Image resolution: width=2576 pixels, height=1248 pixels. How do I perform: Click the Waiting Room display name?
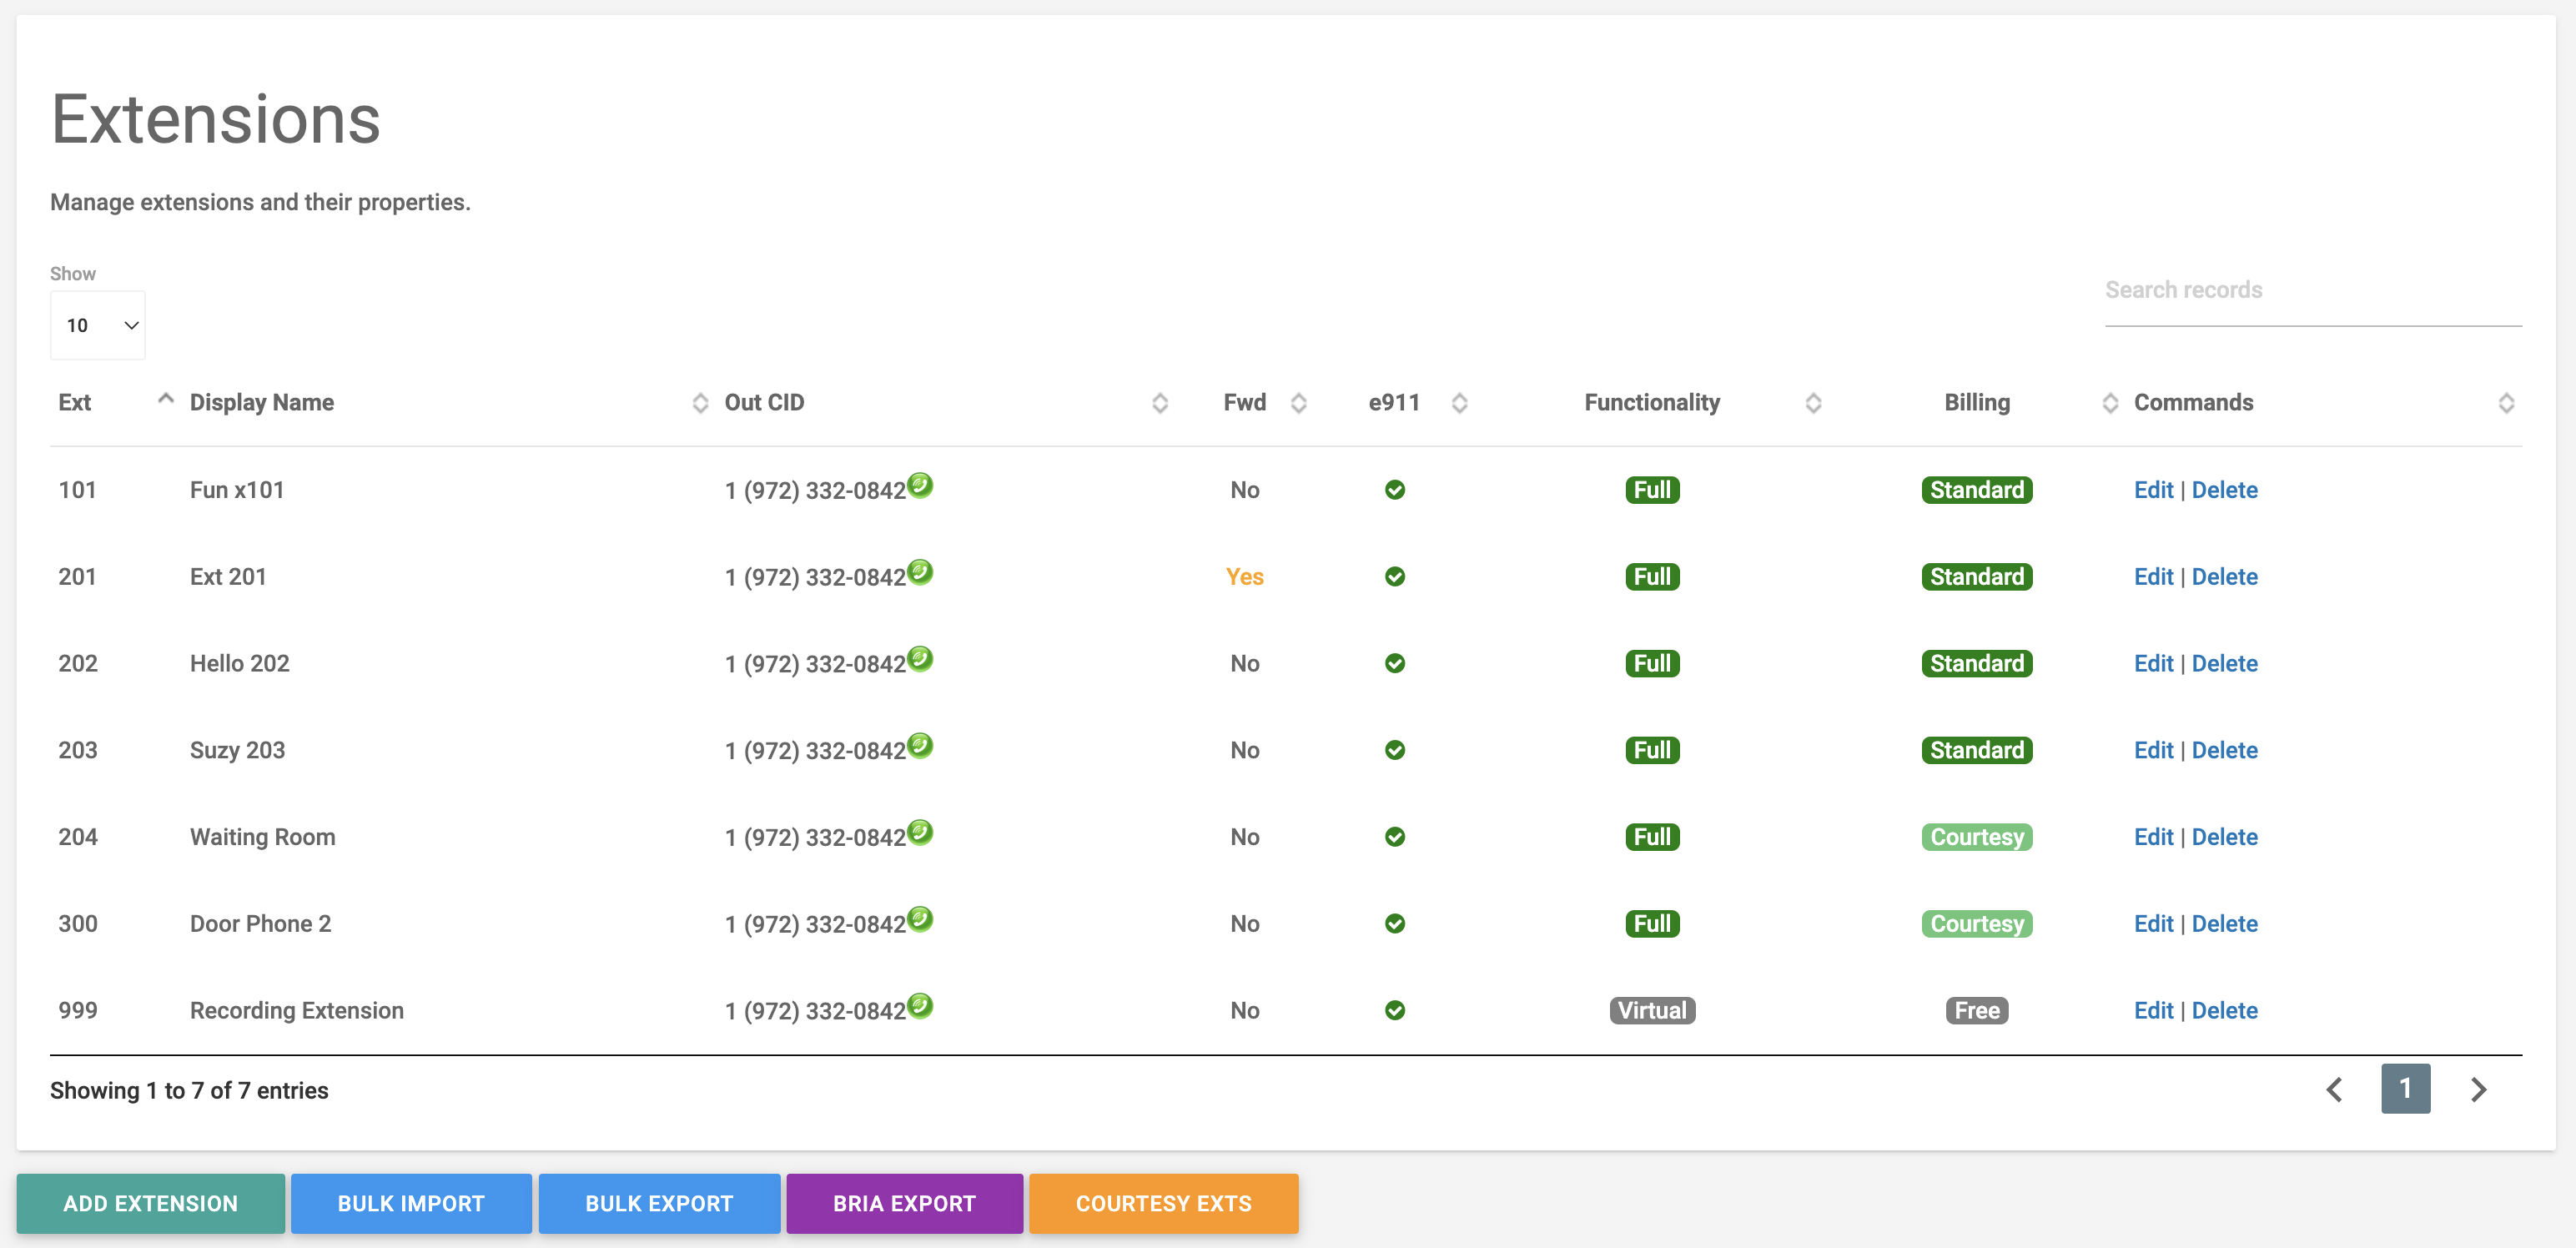coord(263,837)
